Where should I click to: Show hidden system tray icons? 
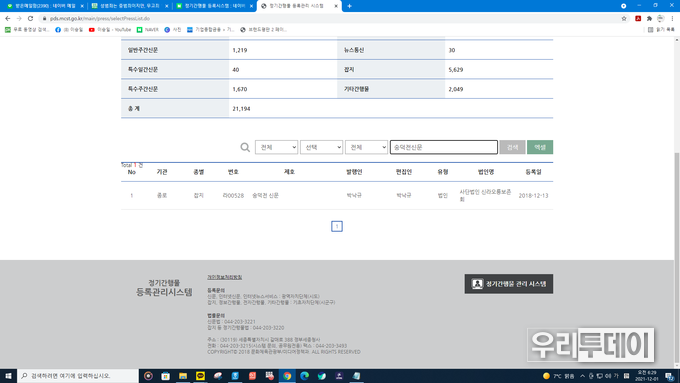pos(582,376)
